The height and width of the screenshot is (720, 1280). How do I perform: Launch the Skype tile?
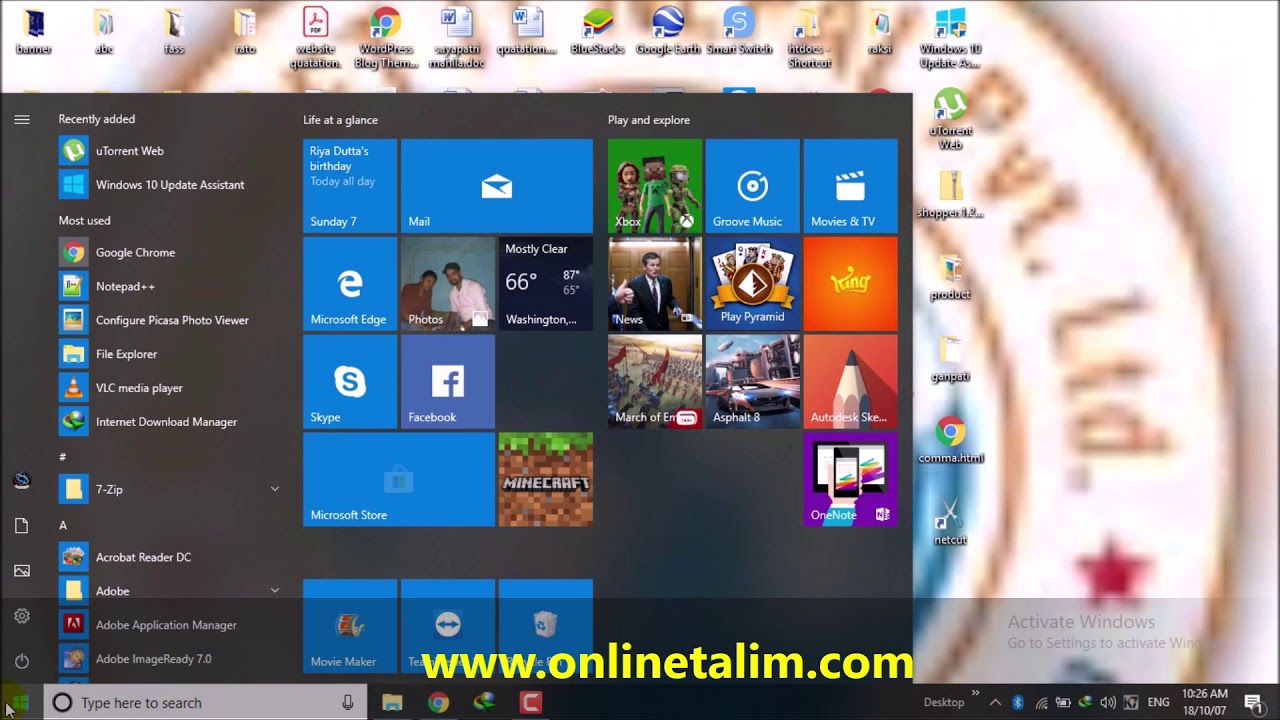350,382
